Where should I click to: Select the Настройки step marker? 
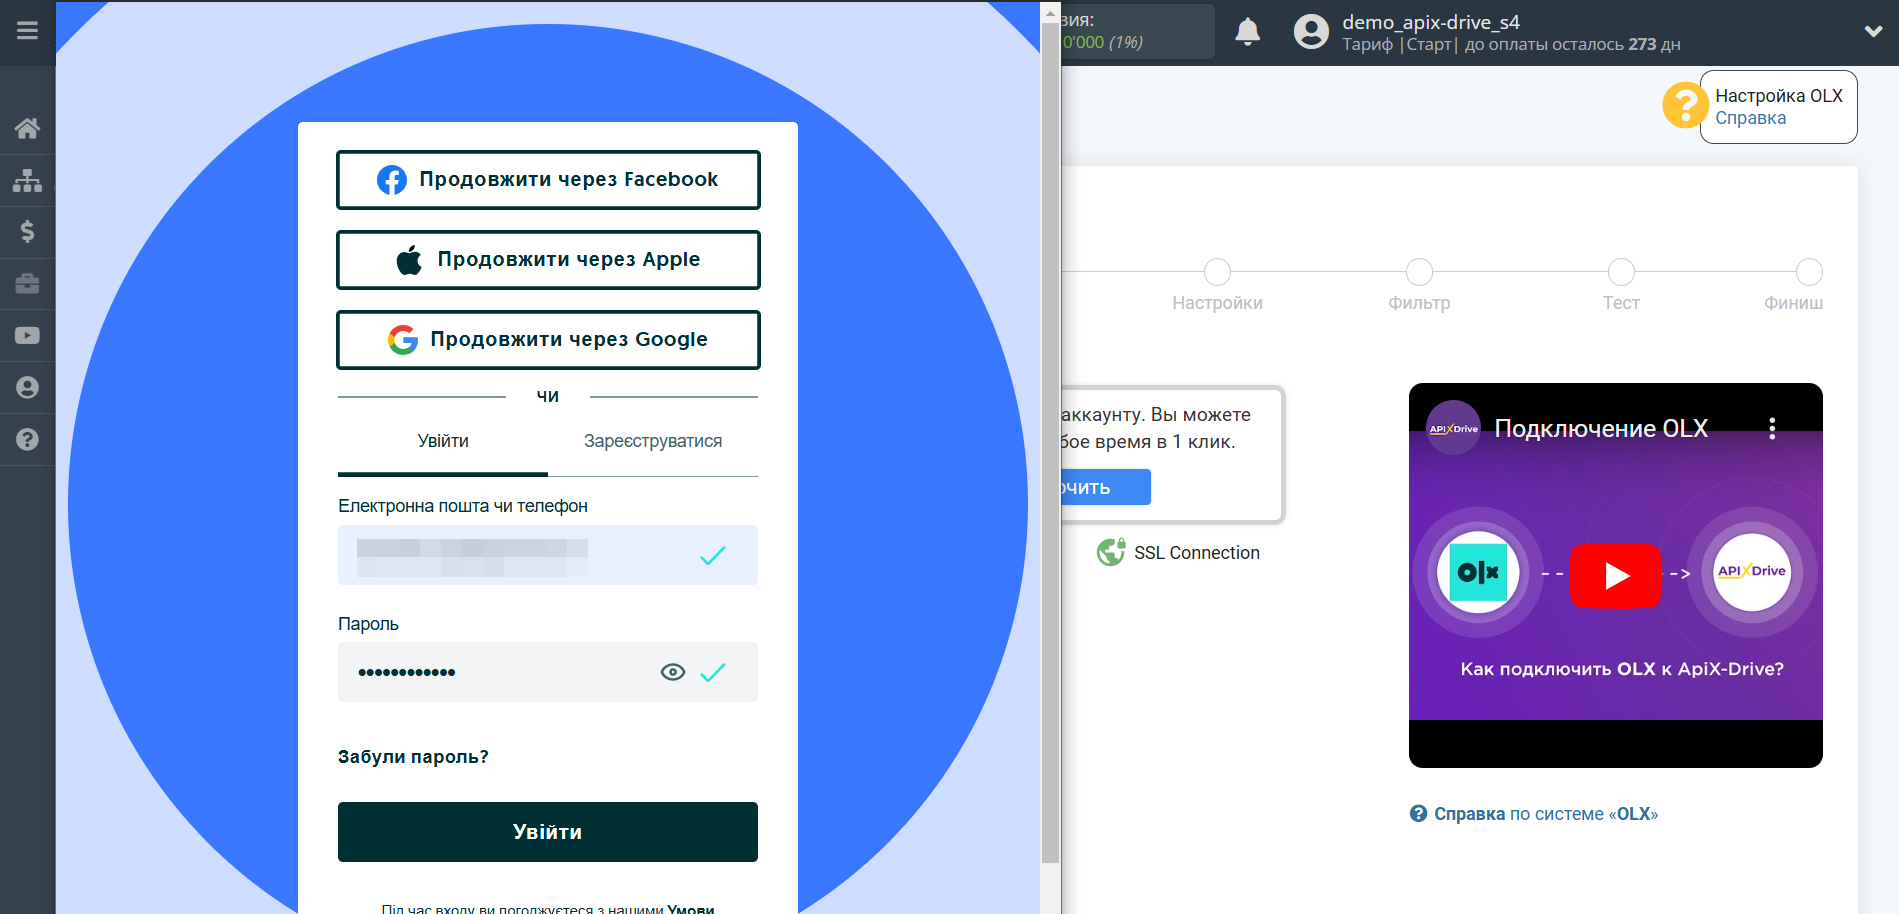point(1217,272)
